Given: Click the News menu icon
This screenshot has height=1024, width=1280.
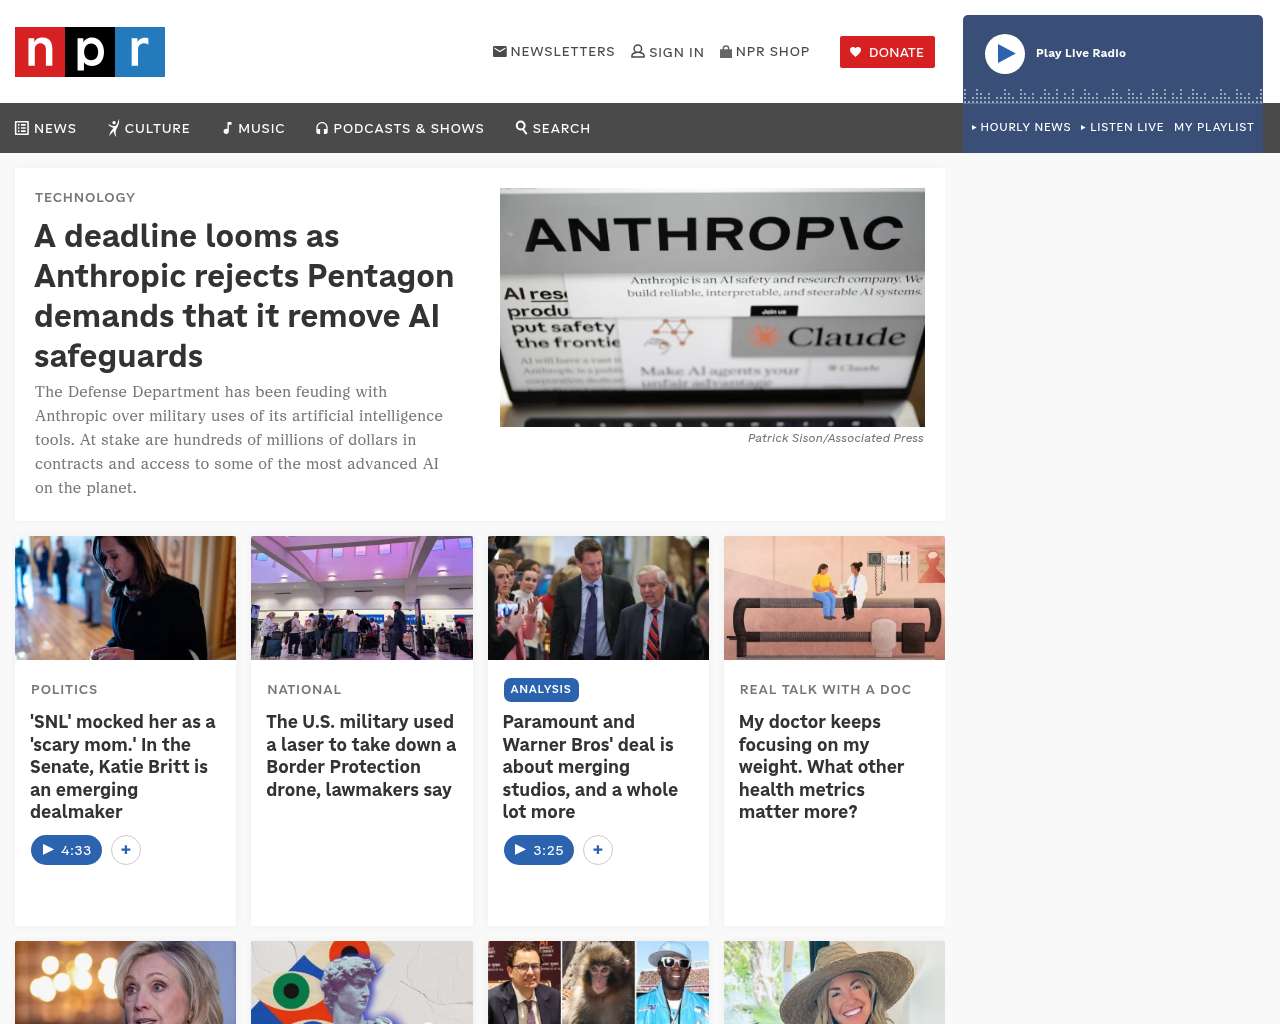Looking at the screenshot, I should click(22, 128).
